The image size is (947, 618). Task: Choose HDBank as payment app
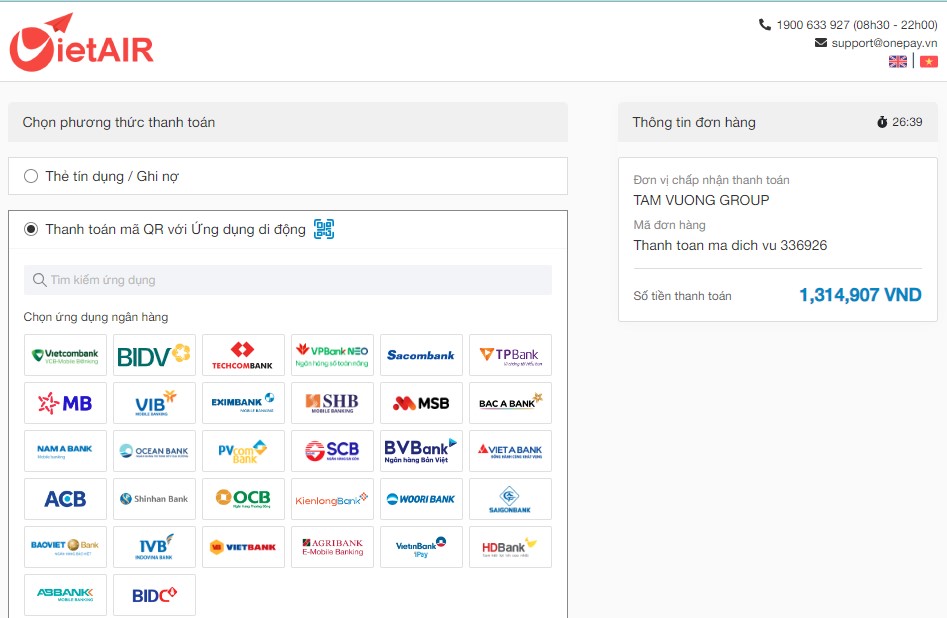click(510, 546)
